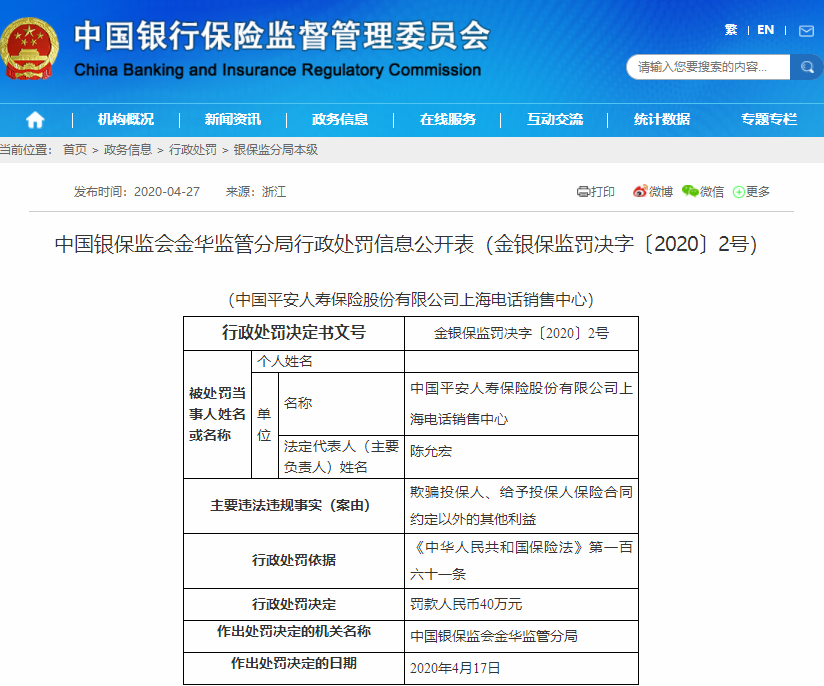The width and height of the screenshot is (824, 686).
Task: Click the company name cell 中国平安人寿保险
Action: coord(521,404)
